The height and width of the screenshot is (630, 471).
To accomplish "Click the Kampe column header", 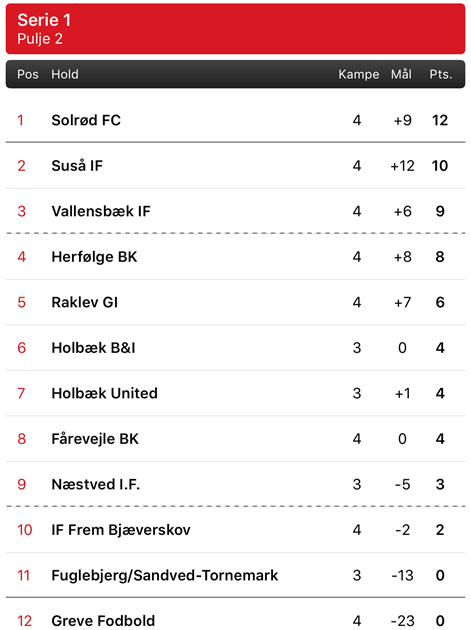I will coord(358,74).
